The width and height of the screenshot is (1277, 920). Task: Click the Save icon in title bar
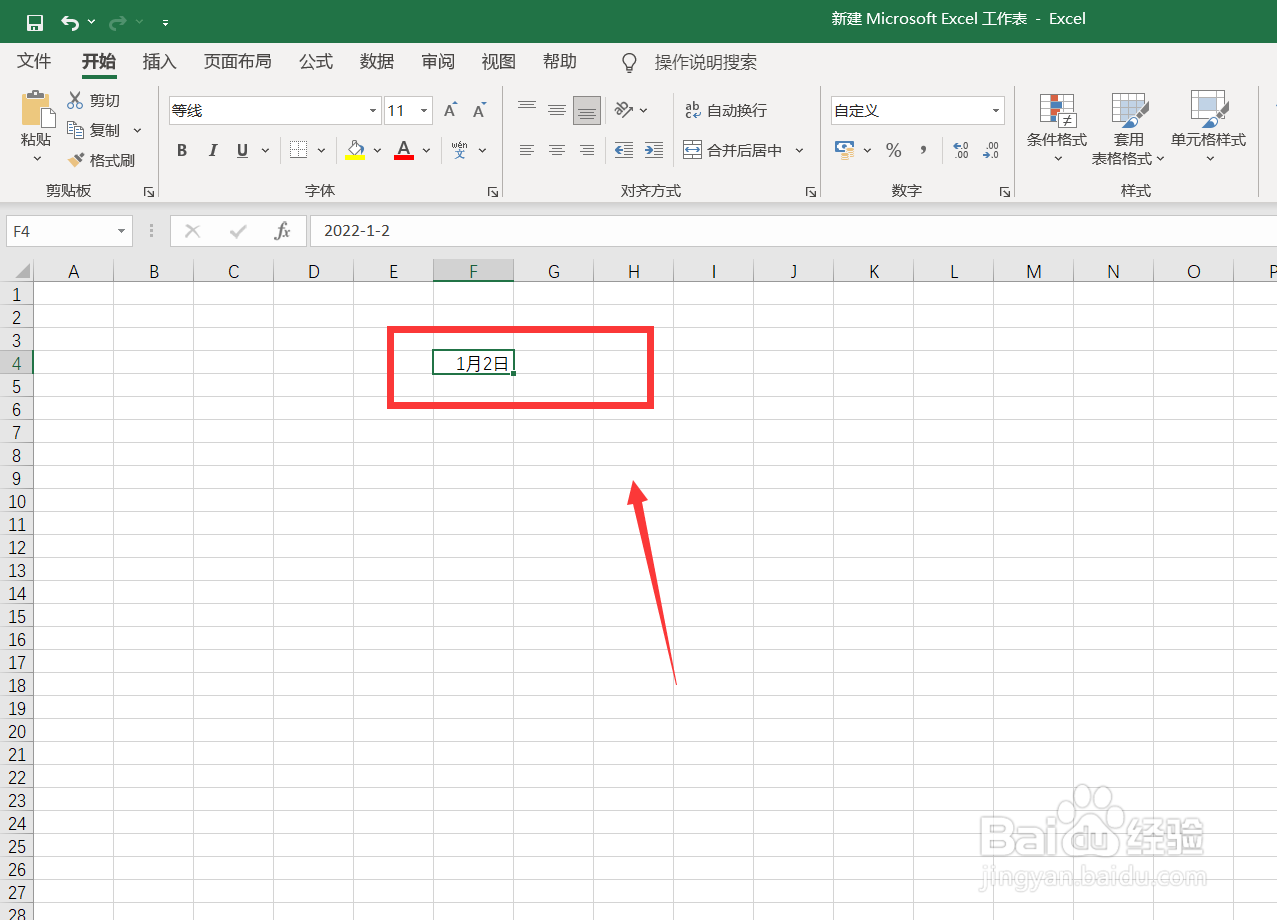coord(35,22)
